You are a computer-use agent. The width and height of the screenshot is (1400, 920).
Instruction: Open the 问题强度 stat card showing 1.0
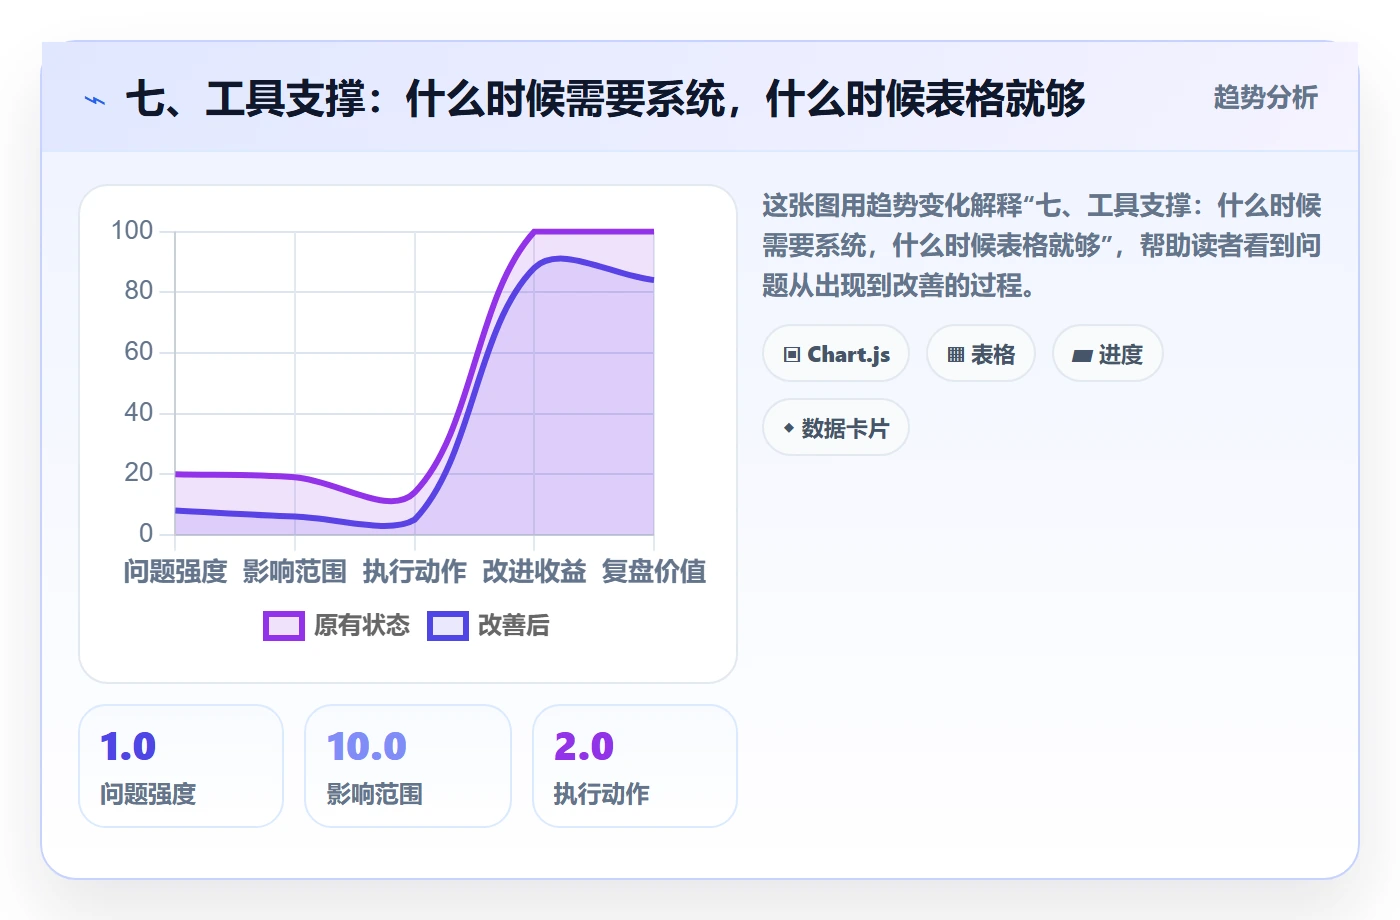(x=181, y=766)
